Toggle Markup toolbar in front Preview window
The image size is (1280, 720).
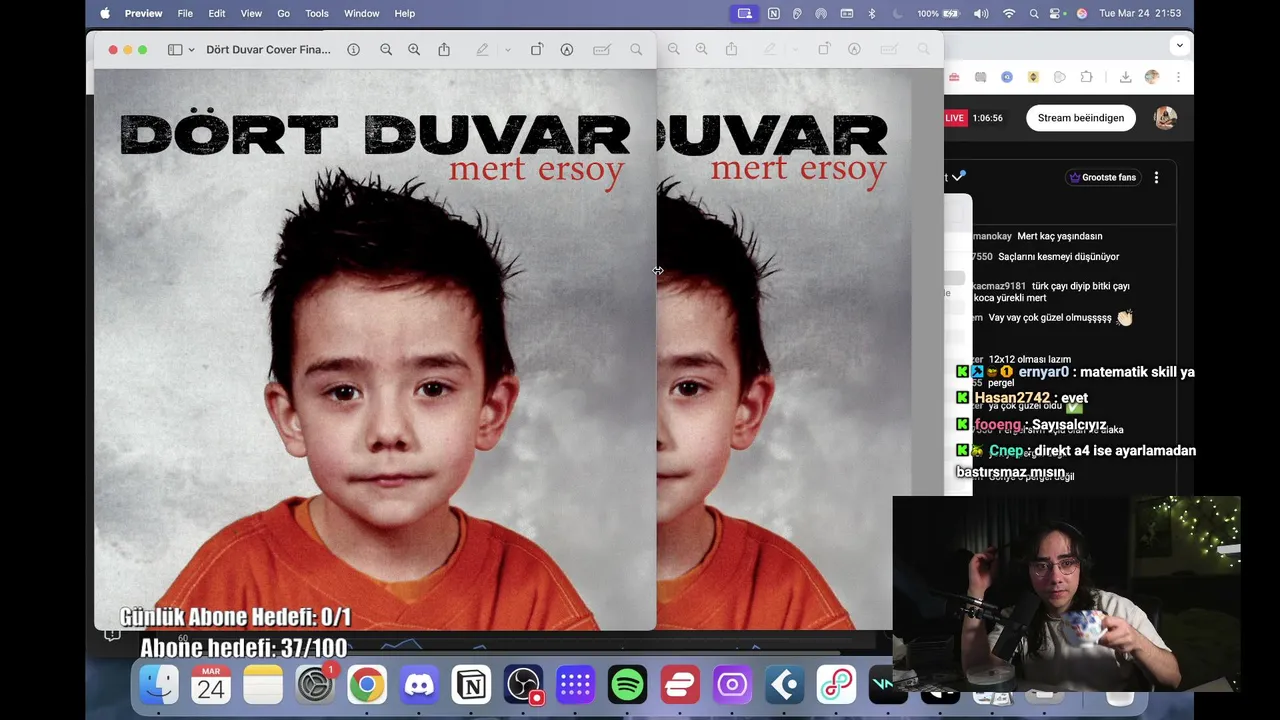[x=567, y=49]
